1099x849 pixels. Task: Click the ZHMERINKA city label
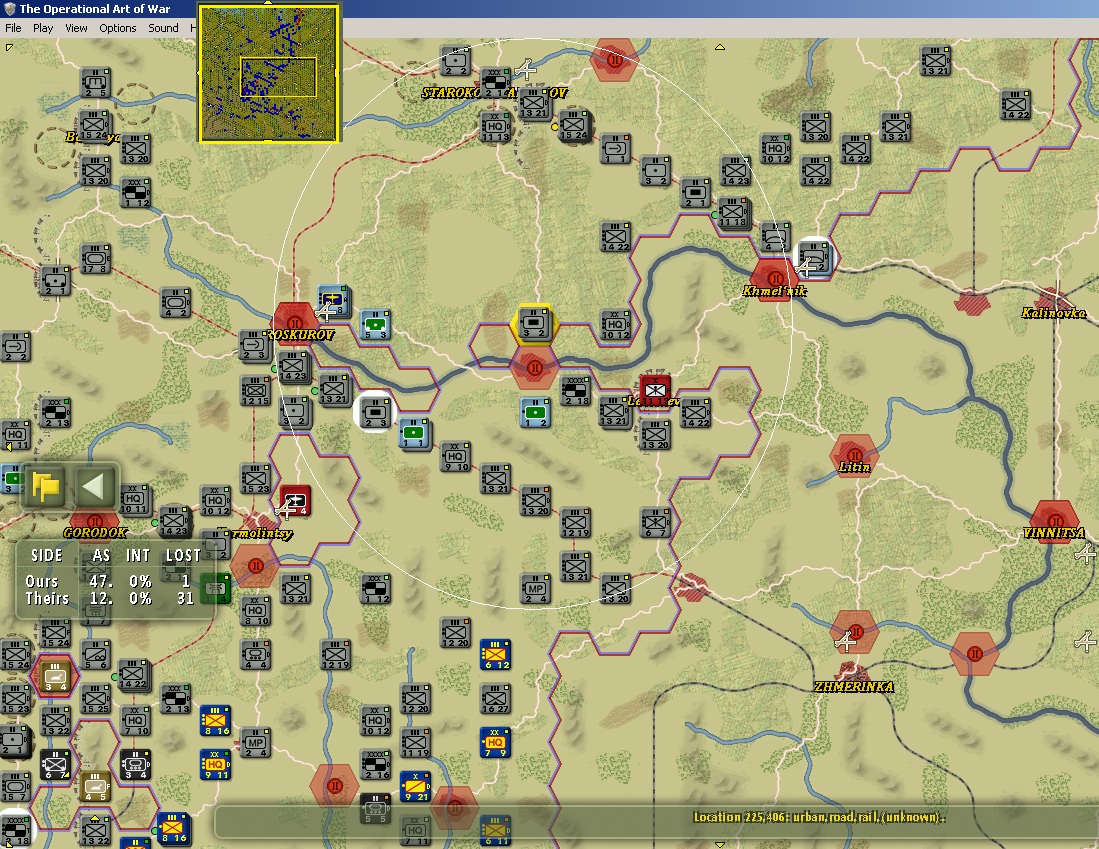854,686
